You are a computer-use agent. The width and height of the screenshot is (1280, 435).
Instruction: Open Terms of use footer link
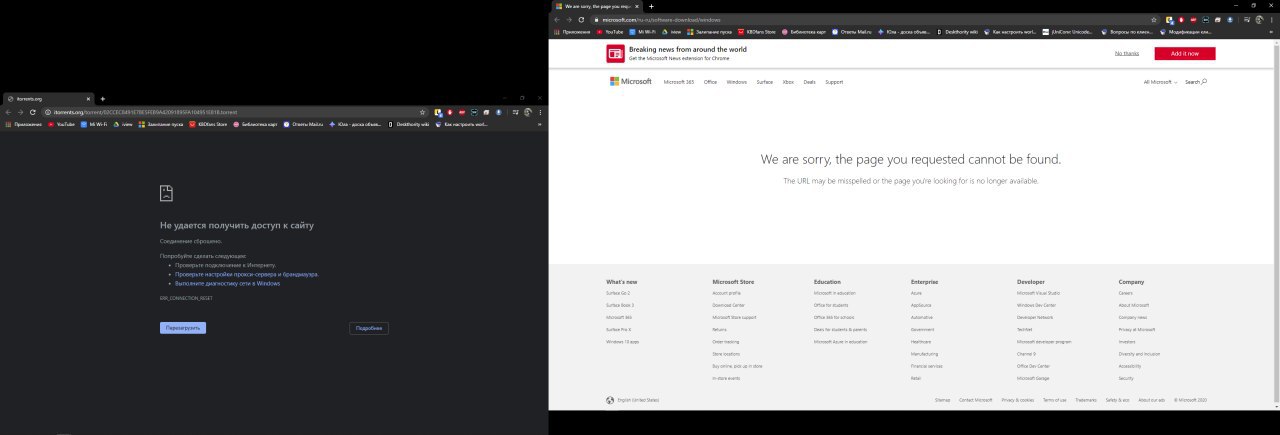[x=1055, y=400]
